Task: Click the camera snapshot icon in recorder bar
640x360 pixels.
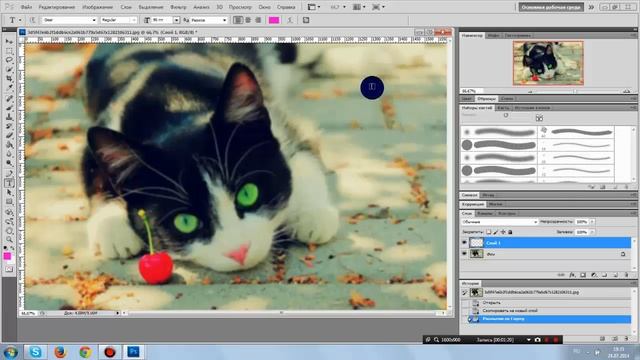Action: [538, 340]
